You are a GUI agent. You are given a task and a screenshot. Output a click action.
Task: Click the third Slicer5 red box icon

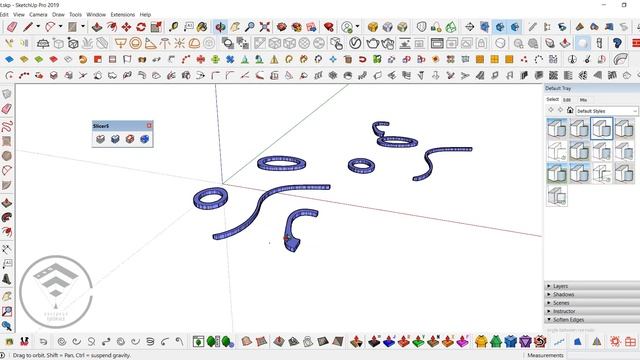(130, 139)
